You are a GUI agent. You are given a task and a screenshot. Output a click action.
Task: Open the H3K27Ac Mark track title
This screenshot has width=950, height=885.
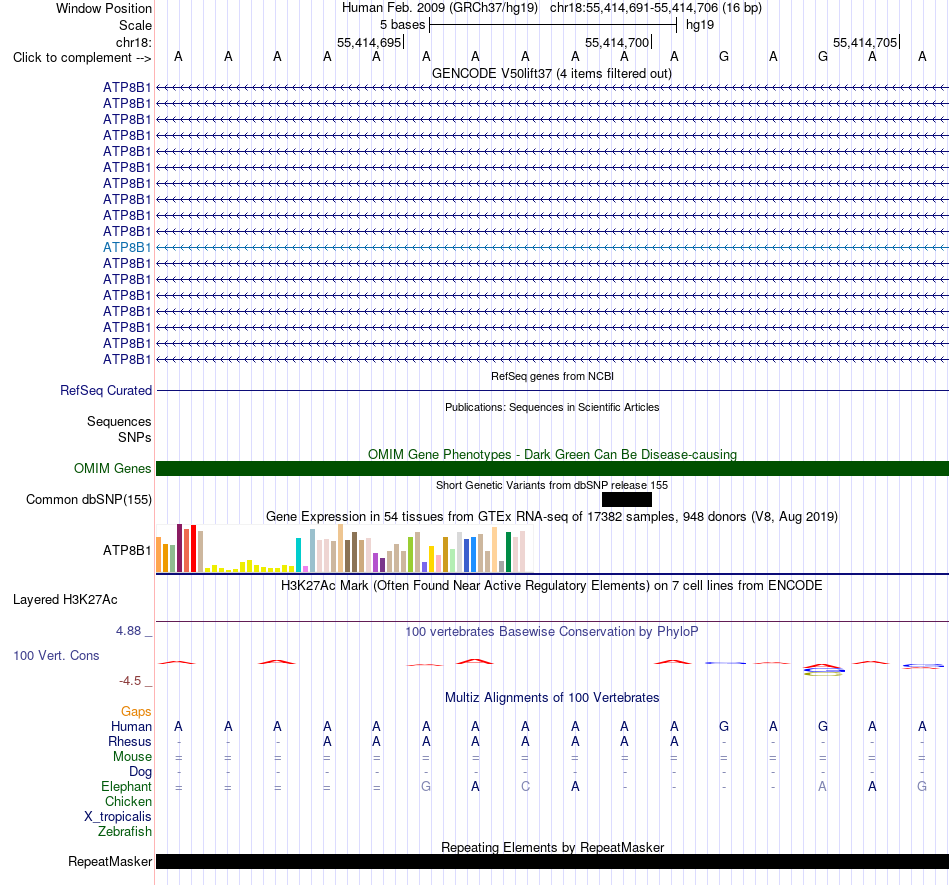(x=552, y=586)
